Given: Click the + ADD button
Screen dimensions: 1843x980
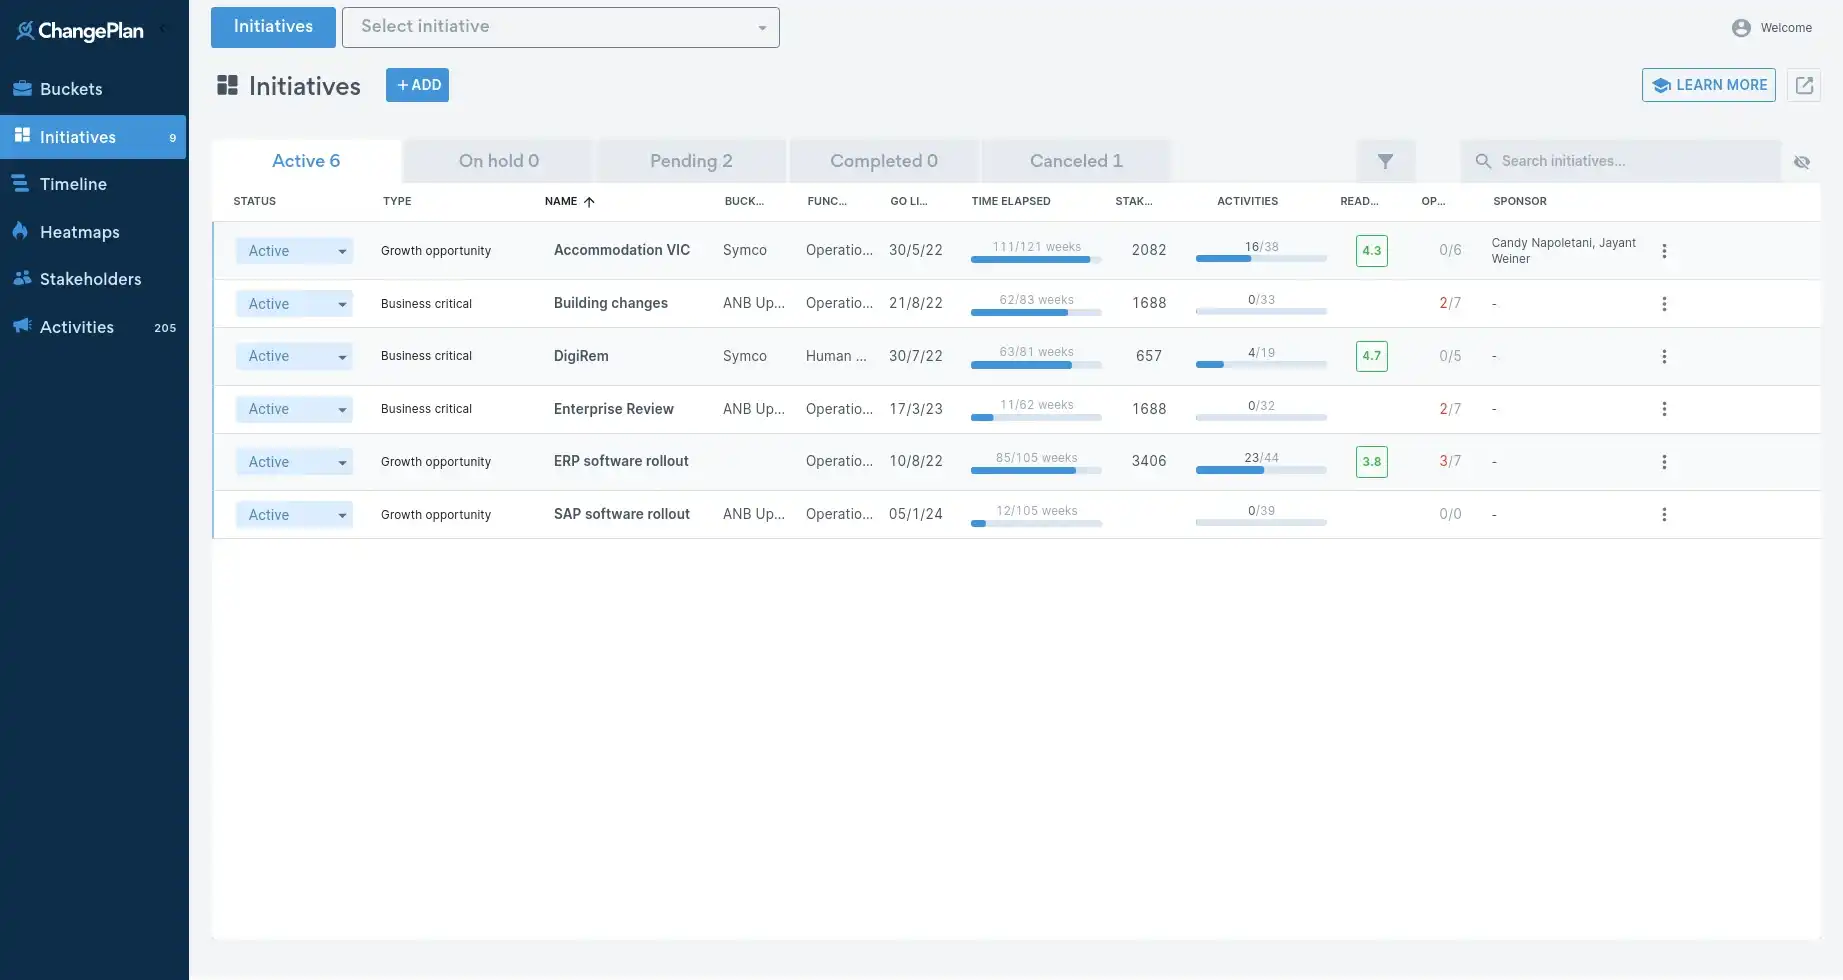Looking at the screenshot, I should pyautogui.click(x=417, y=85).
